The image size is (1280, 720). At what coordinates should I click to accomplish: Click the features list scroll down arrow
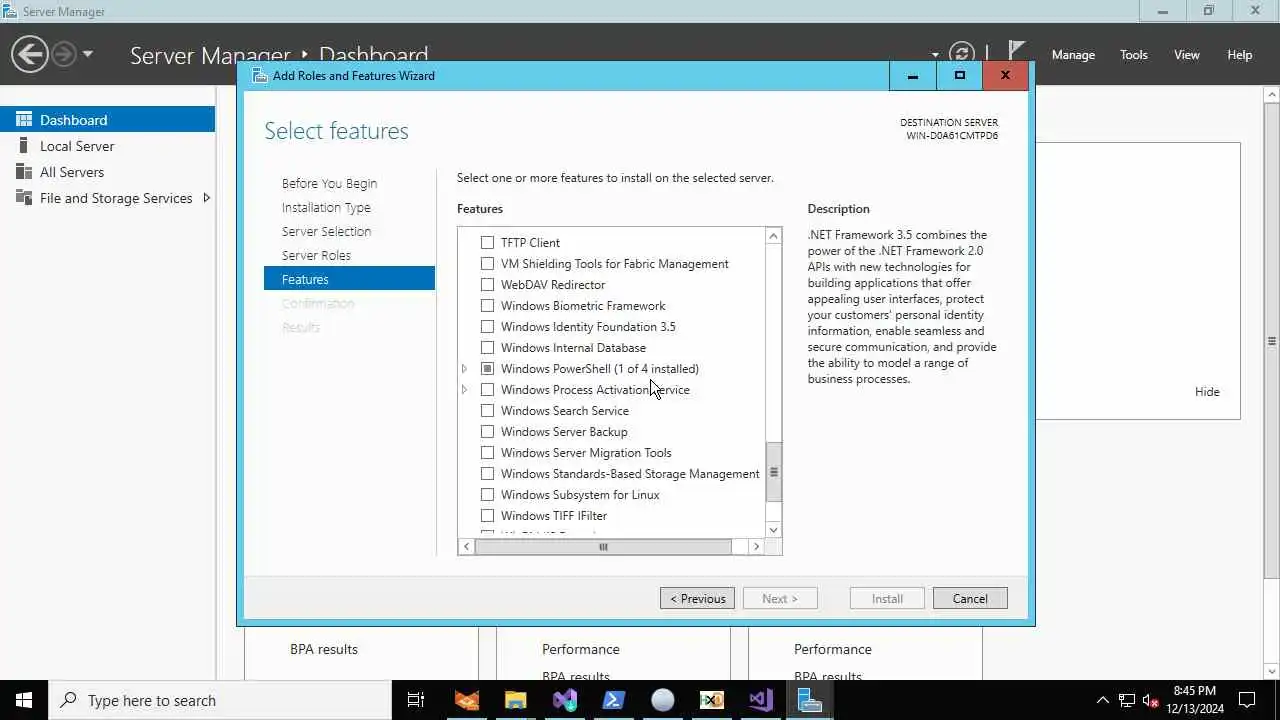pos(773,530)
